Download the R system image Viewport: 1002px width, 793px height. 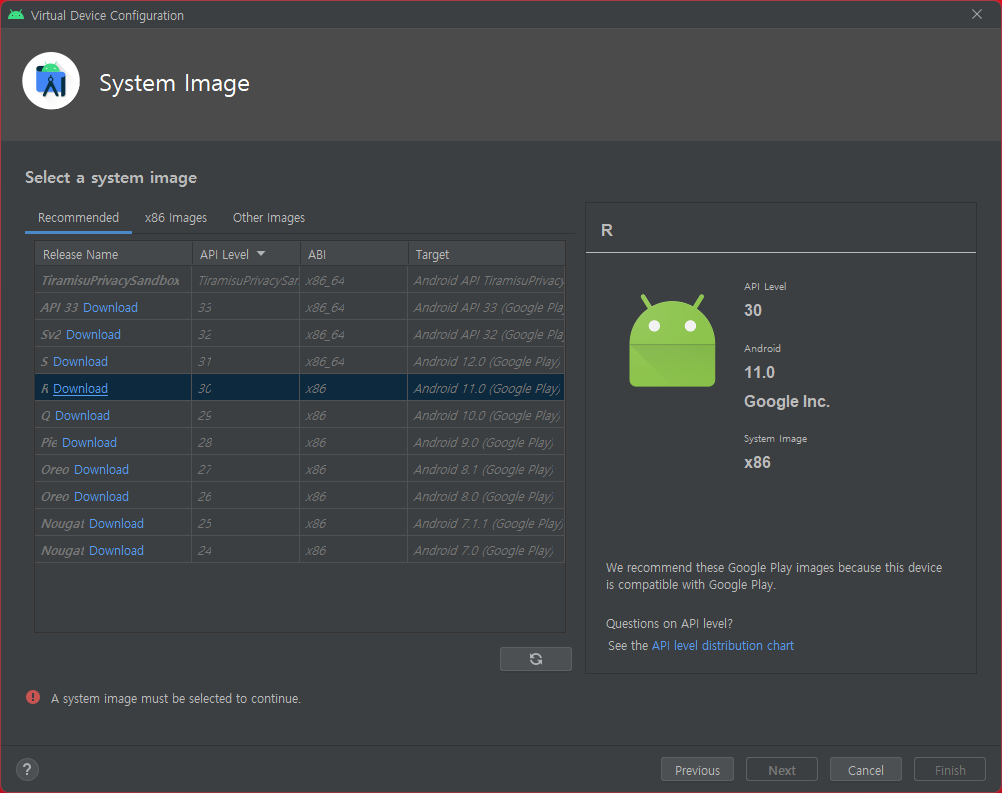[x=80, y=389]
